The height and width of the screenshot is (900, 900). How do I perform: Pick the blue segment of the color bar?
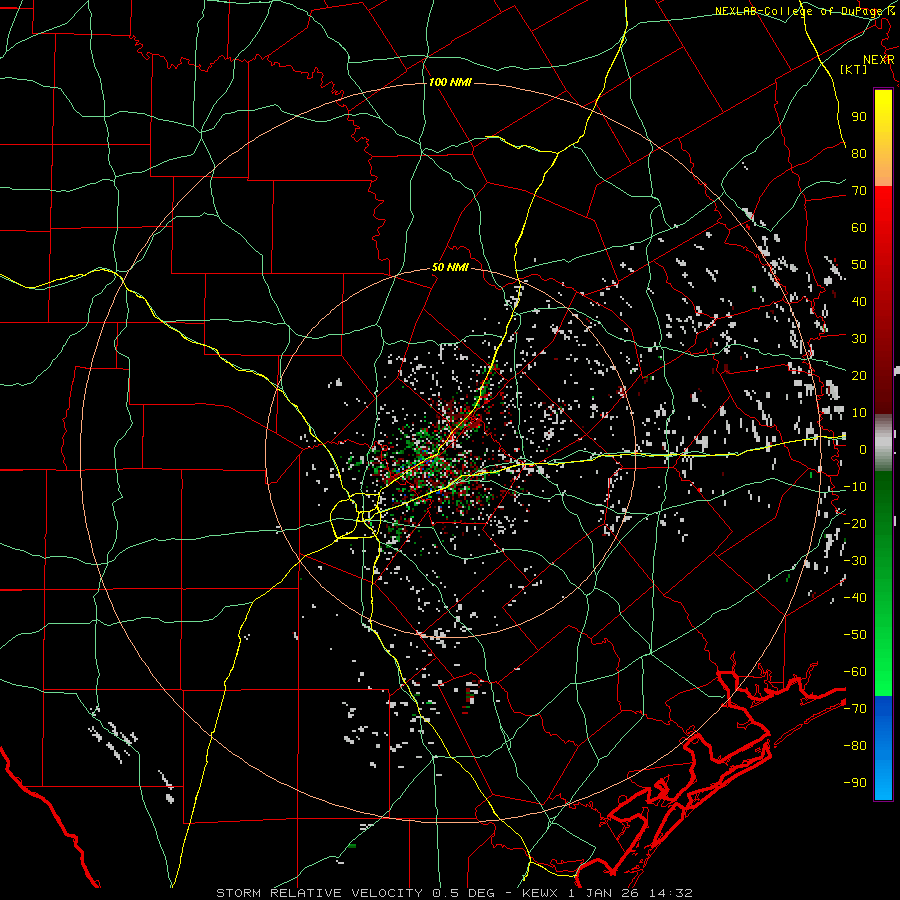883,747
